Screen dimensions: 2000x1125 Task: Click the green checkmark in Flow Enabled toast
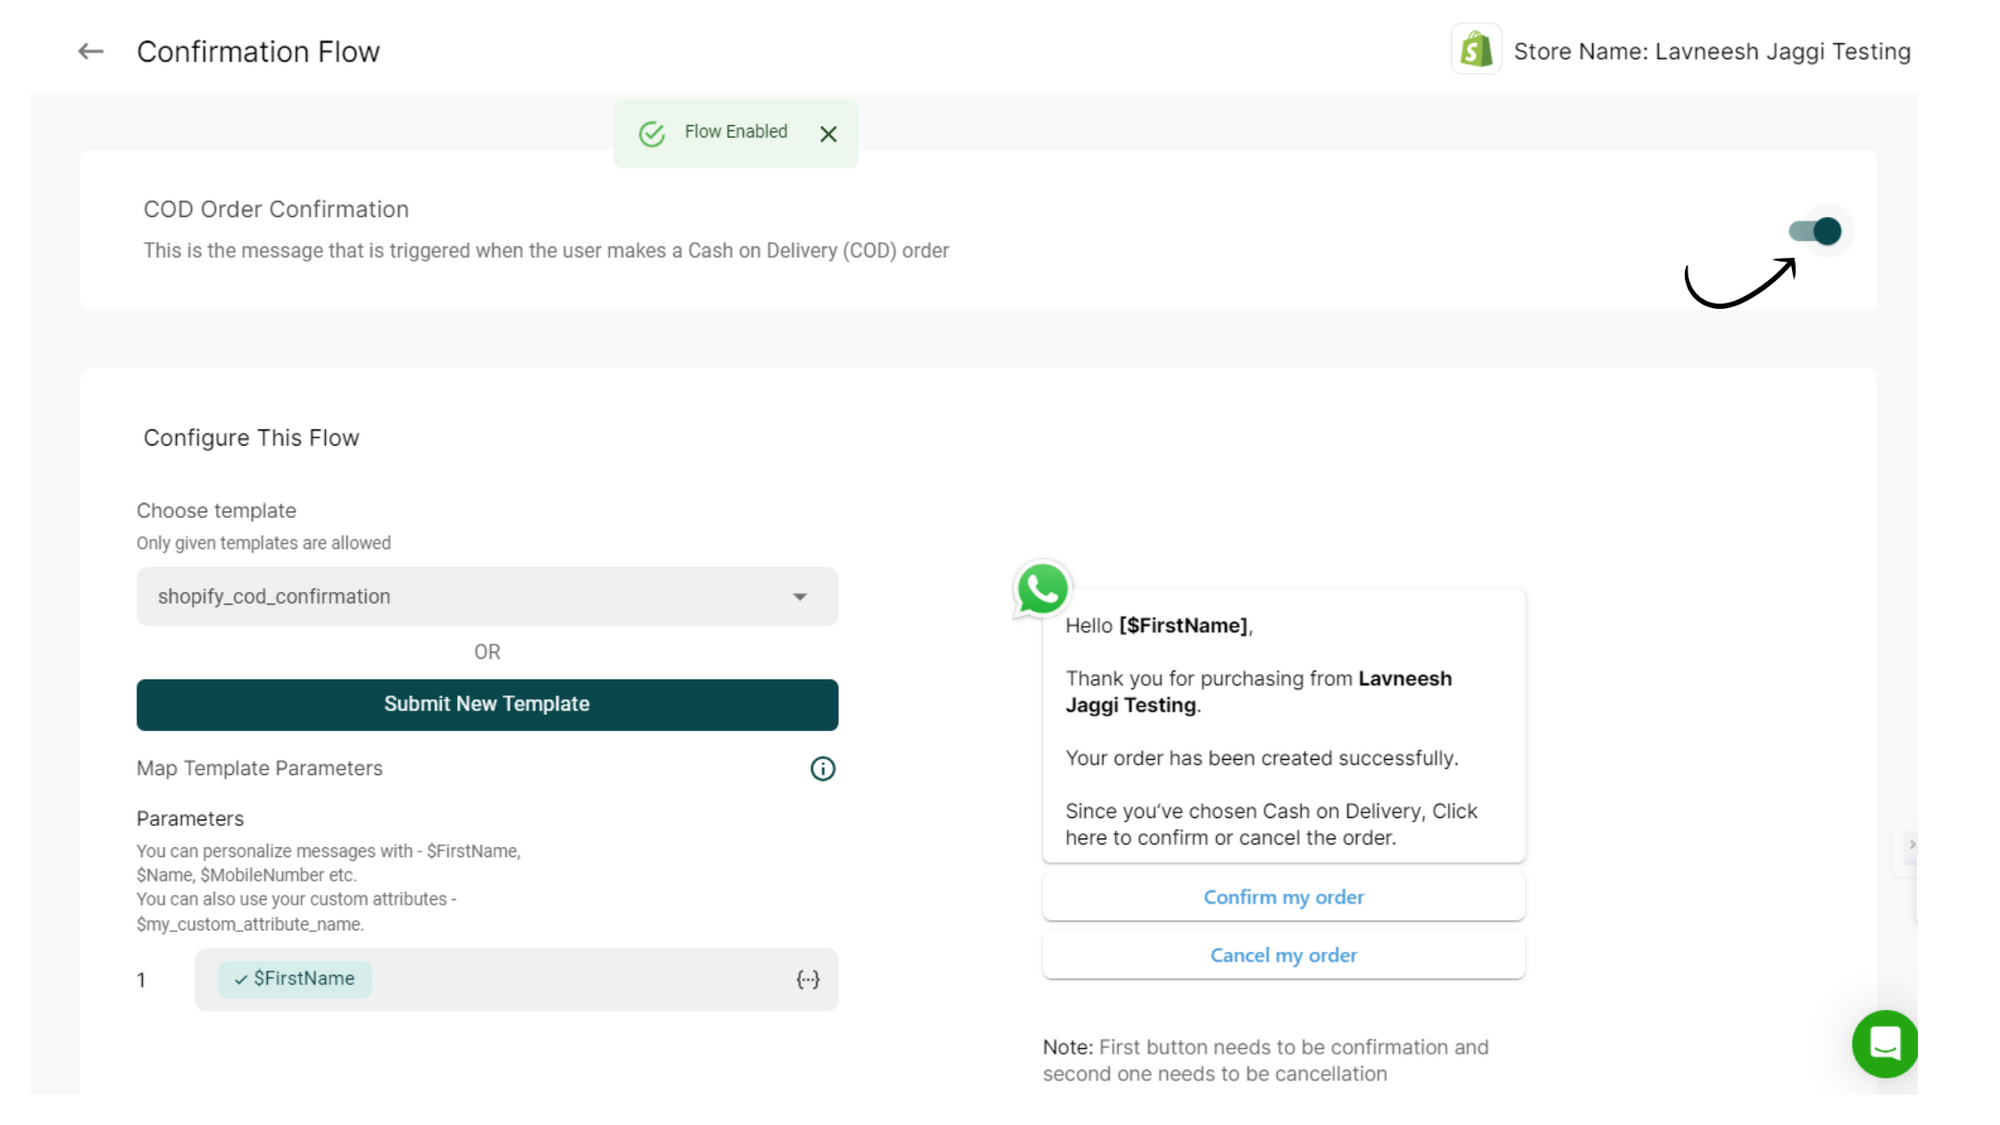coord(652,134)
